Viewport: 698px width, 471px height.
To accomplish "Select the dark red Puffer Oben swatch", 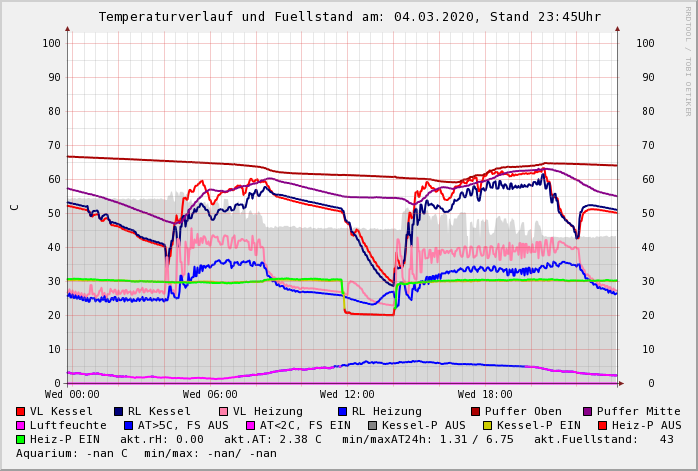I will tap(476, 412).
